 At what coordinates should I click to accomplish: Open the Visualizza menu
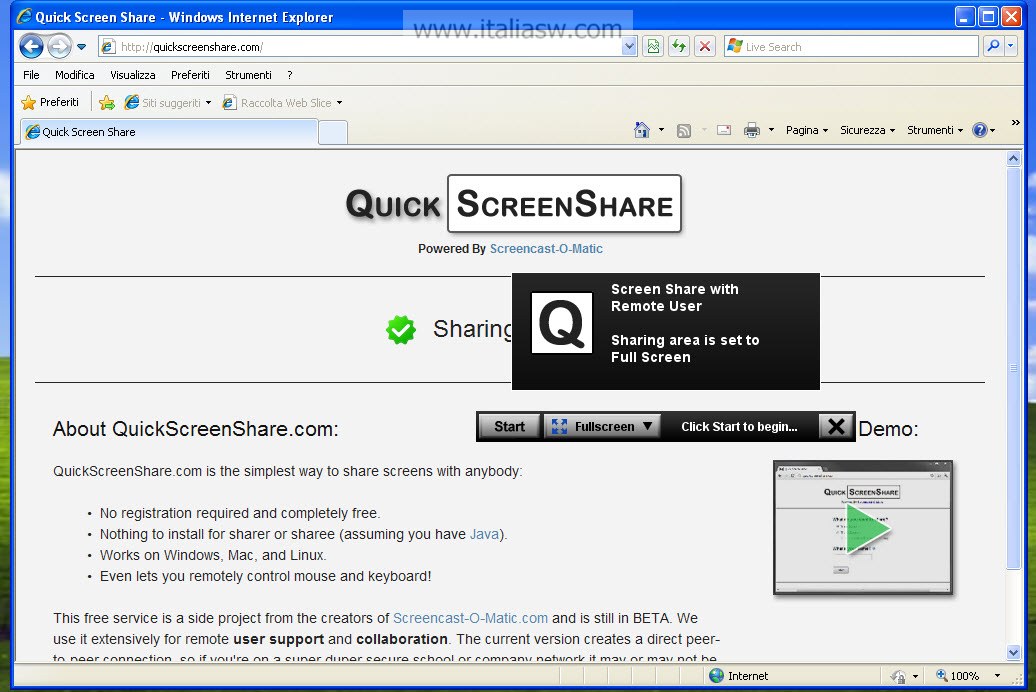click(133, 75)
